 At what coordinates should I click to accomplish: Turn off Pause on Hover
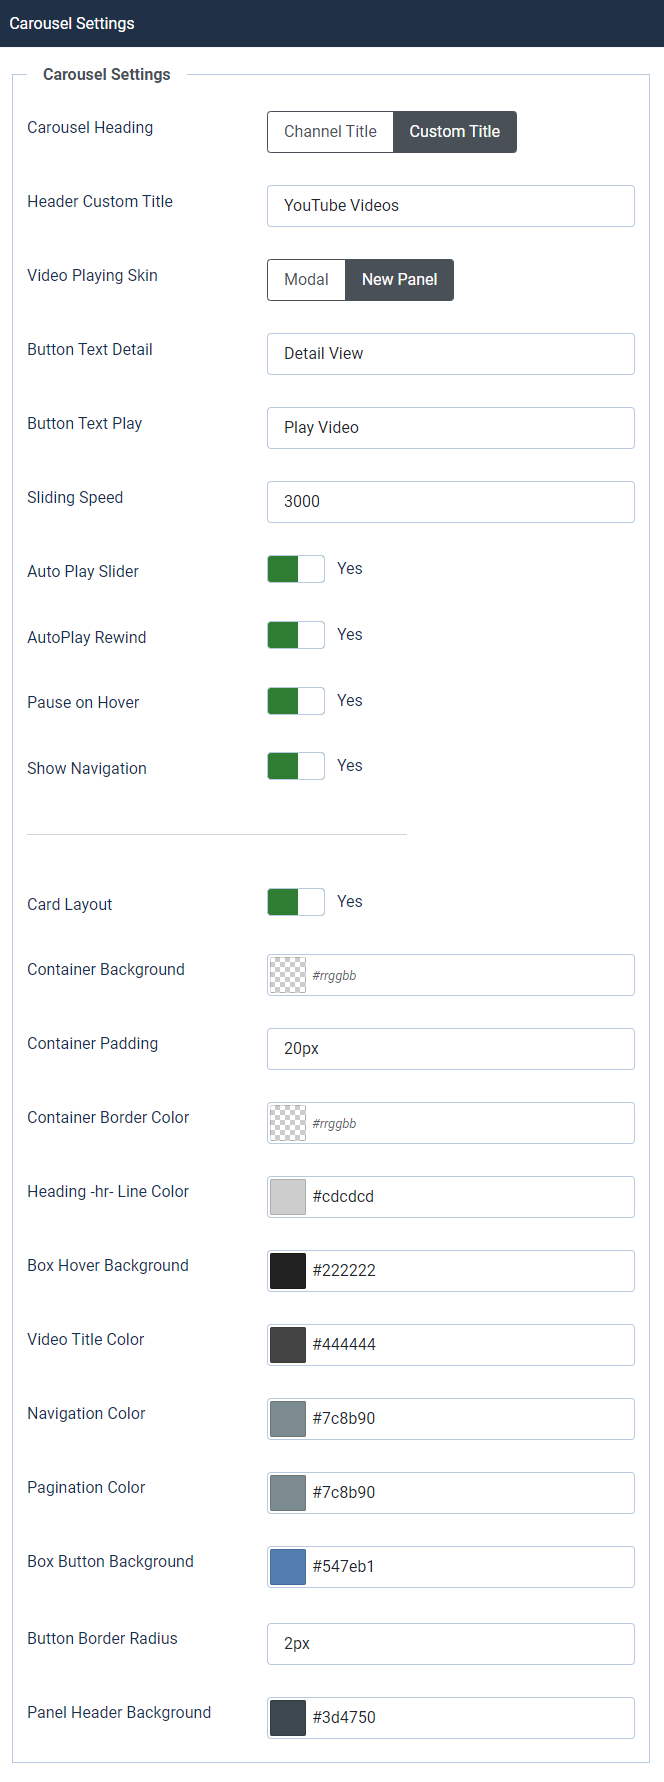click(296, 701)
